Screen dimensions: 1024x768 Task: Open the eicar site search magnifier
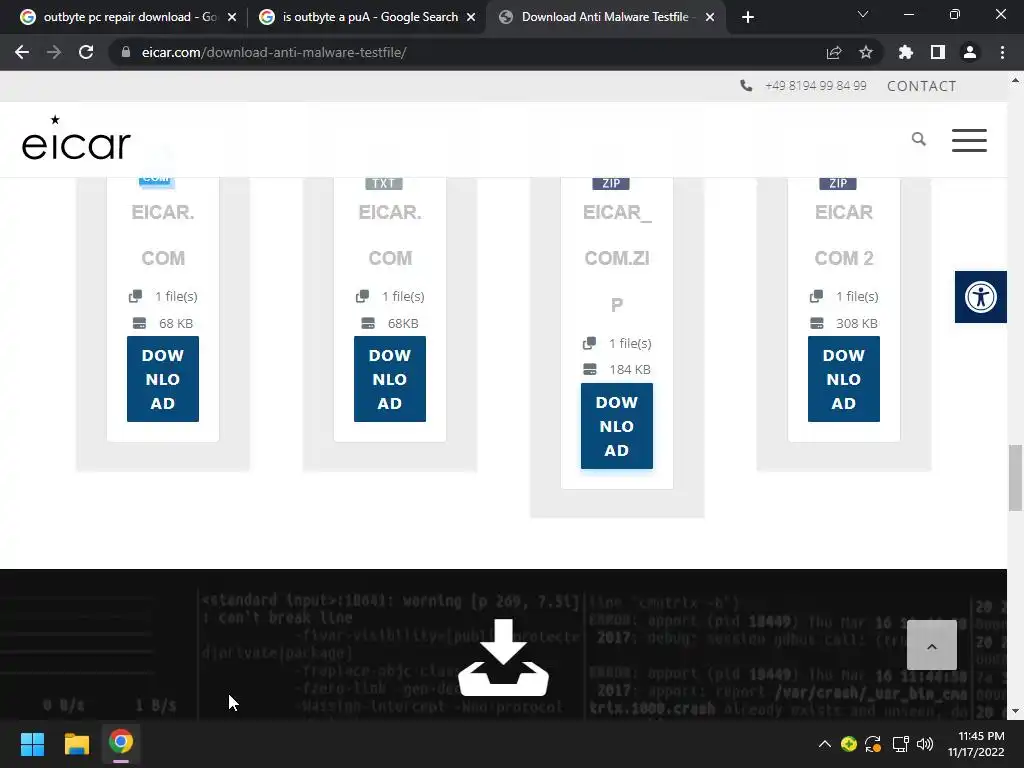tap(919, 139)
